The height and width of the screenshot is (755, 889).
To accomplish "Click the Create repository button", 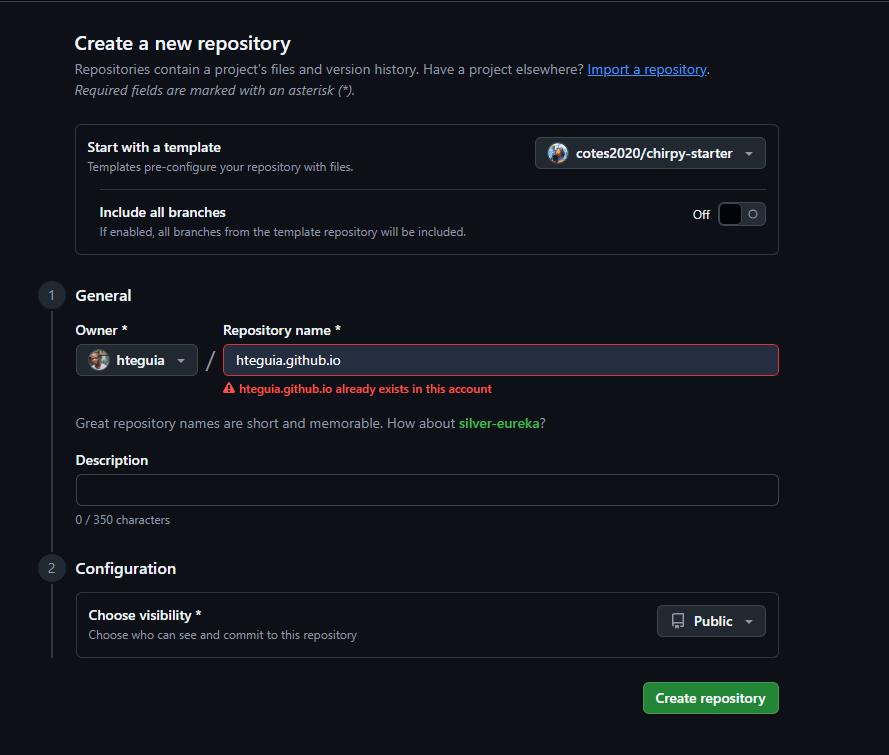I will pos(710,698).
